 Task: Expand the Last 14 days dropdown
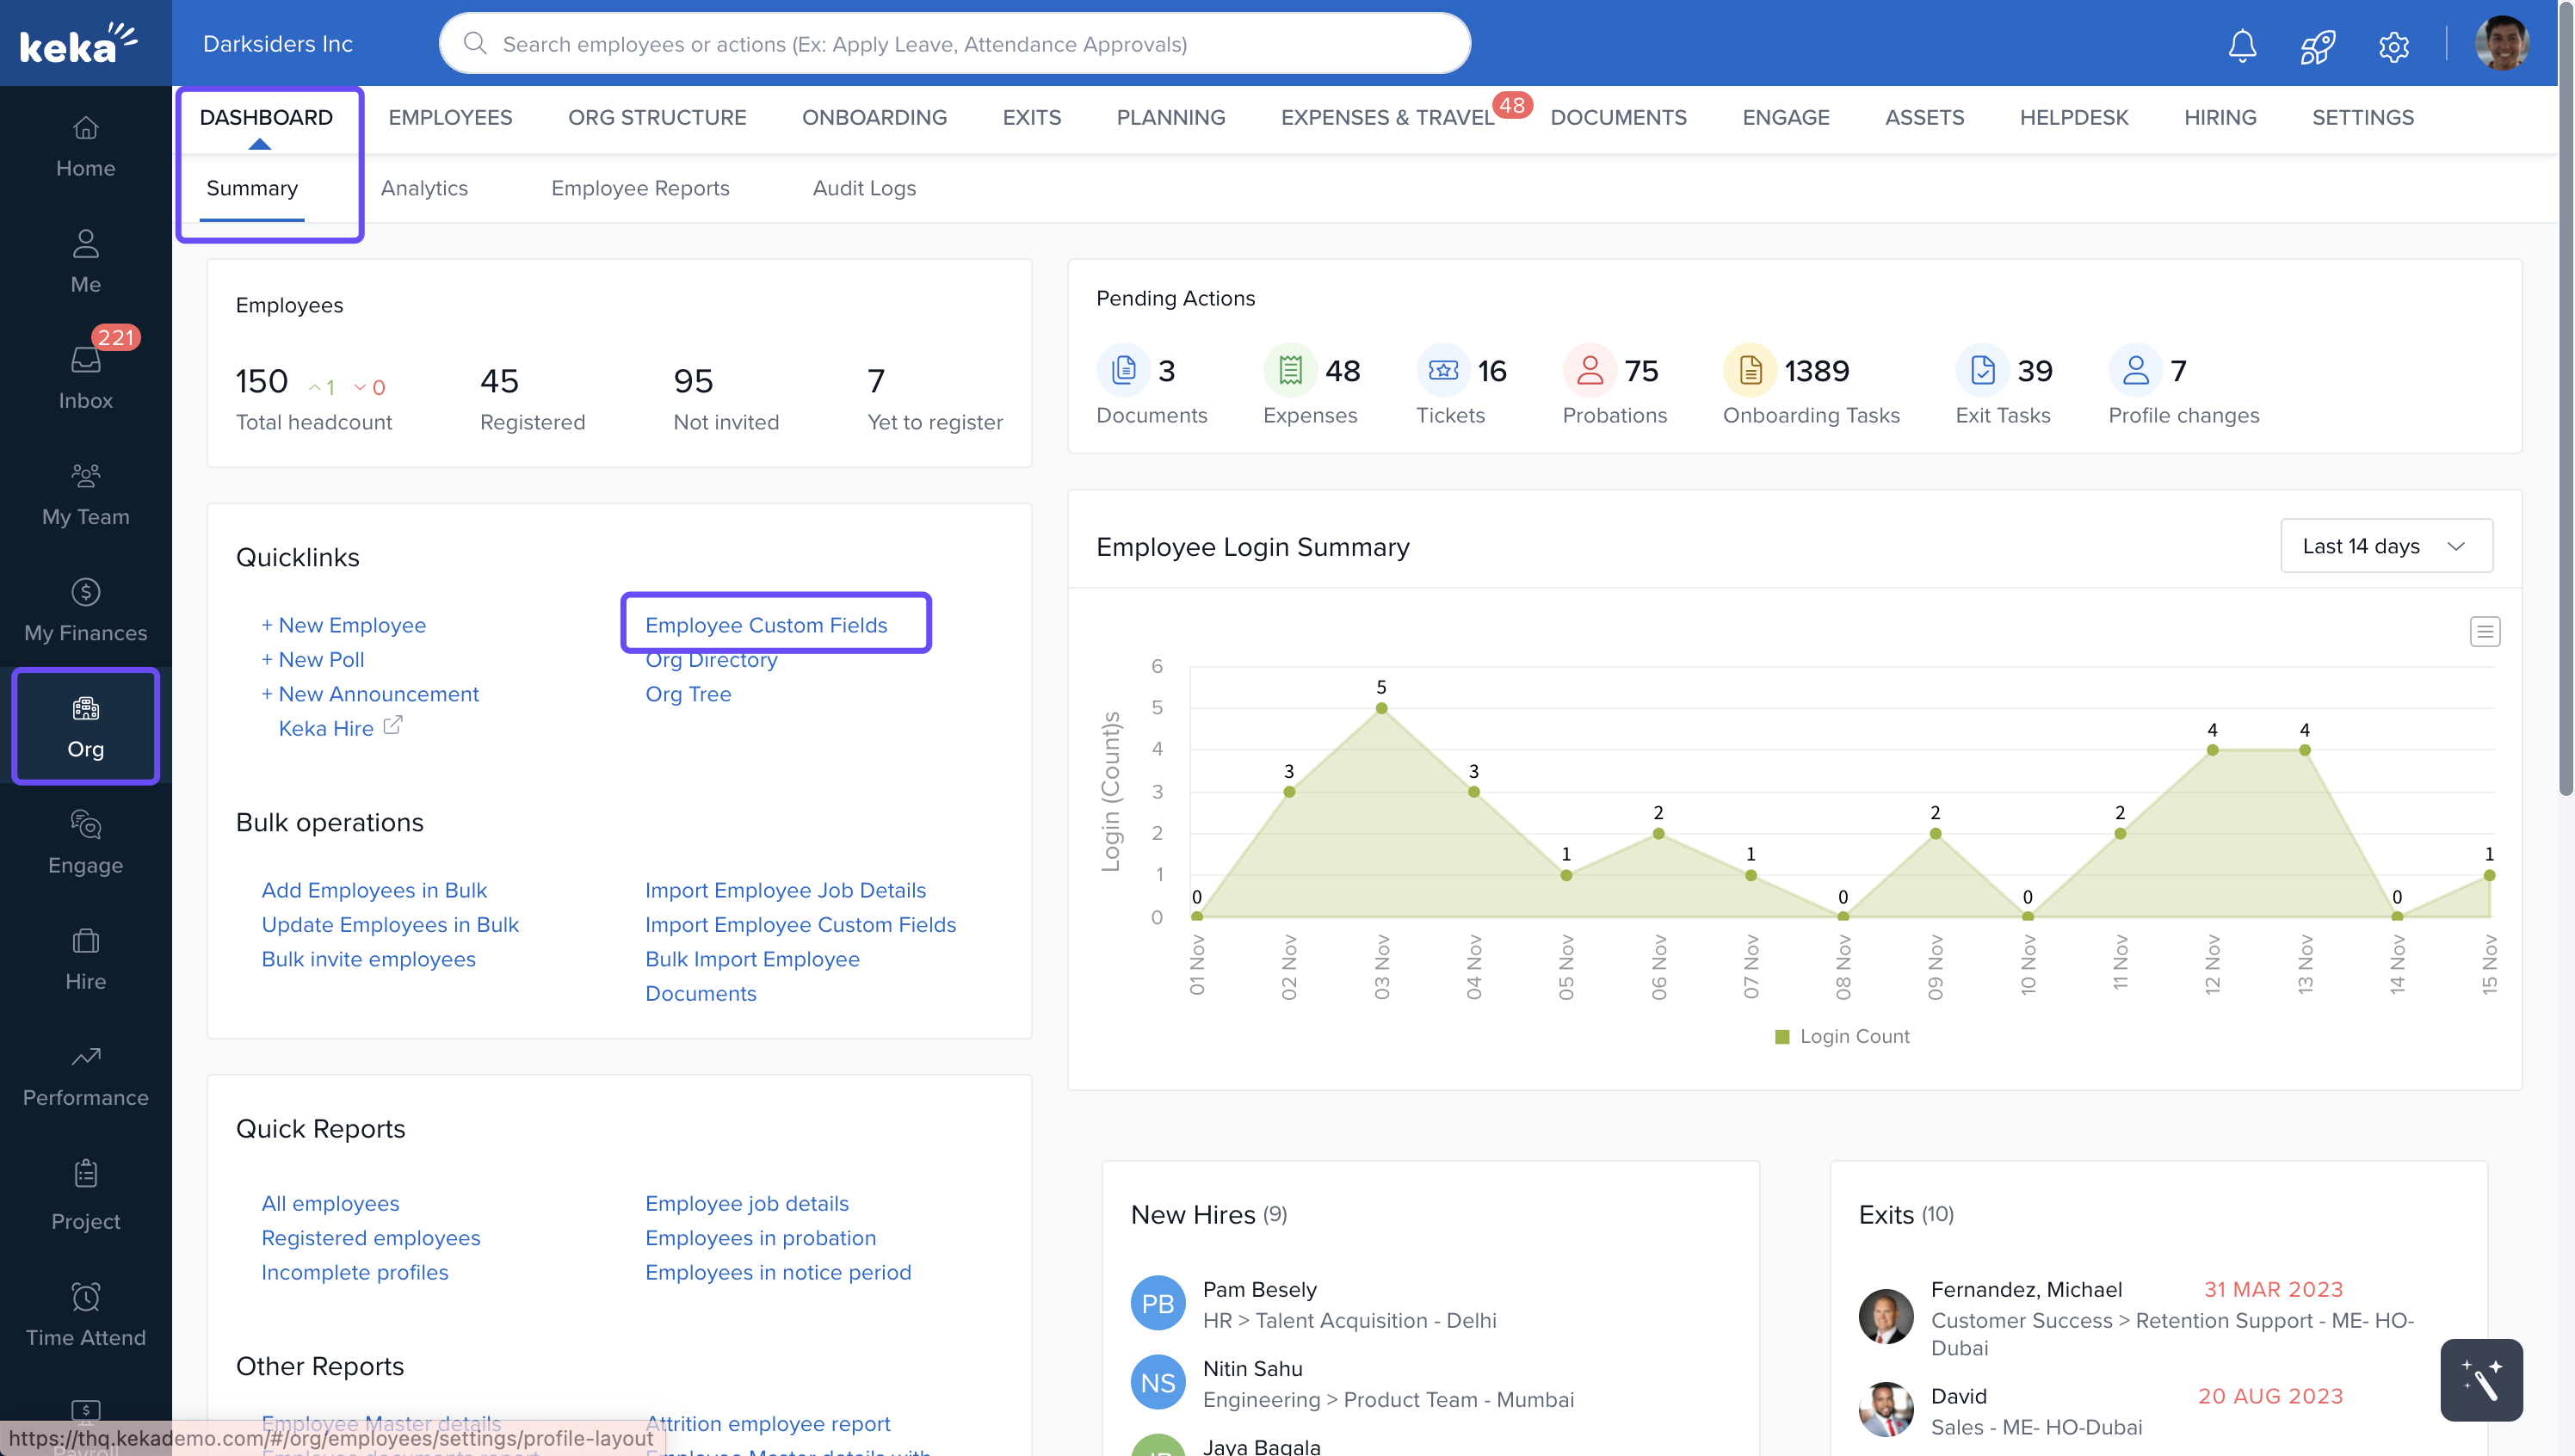2385,546
